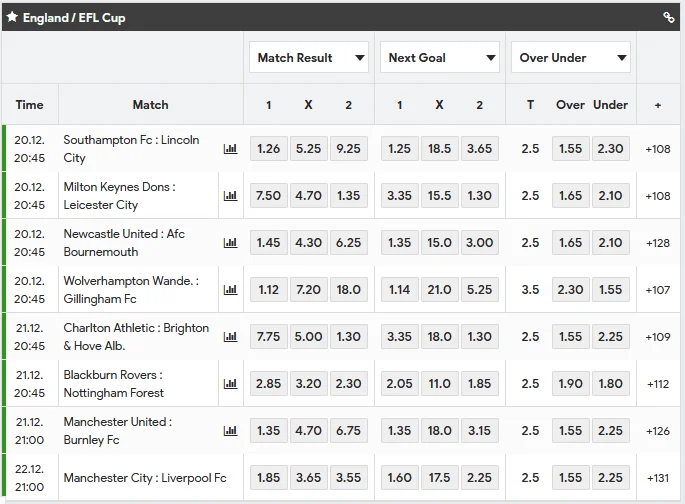Pick Under 2.10 for Newcastle United match
685x504 pixels.
point(610,243)
